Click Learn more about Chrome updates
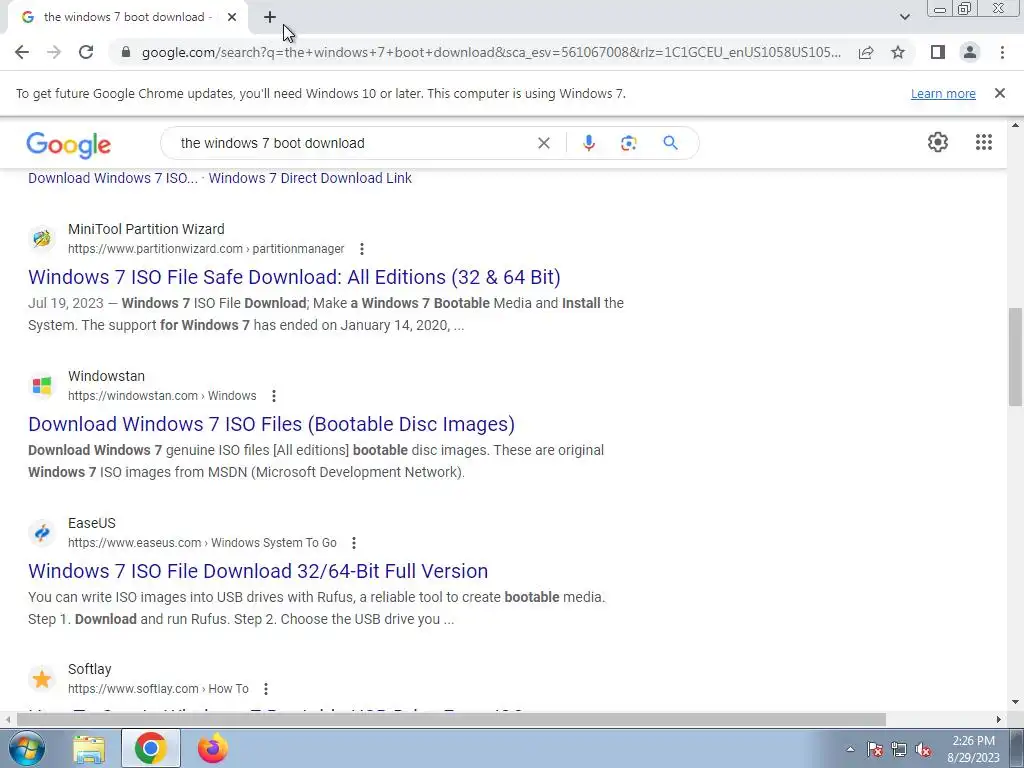This screenshot has height=768, width=1024. (943, 93)
